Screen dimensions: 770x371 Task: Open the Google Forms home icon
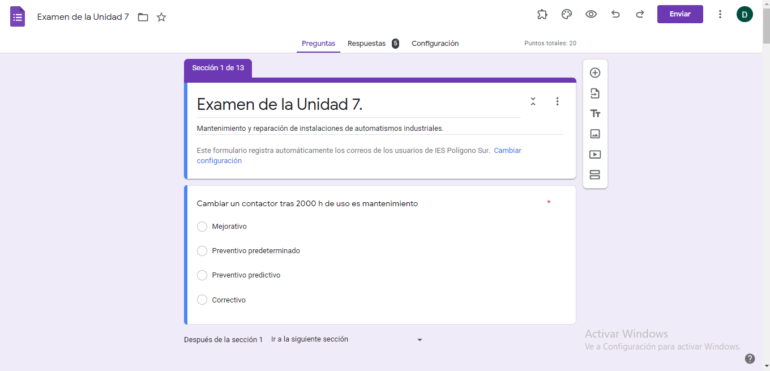pyautogui.click(x=18, y=17)
